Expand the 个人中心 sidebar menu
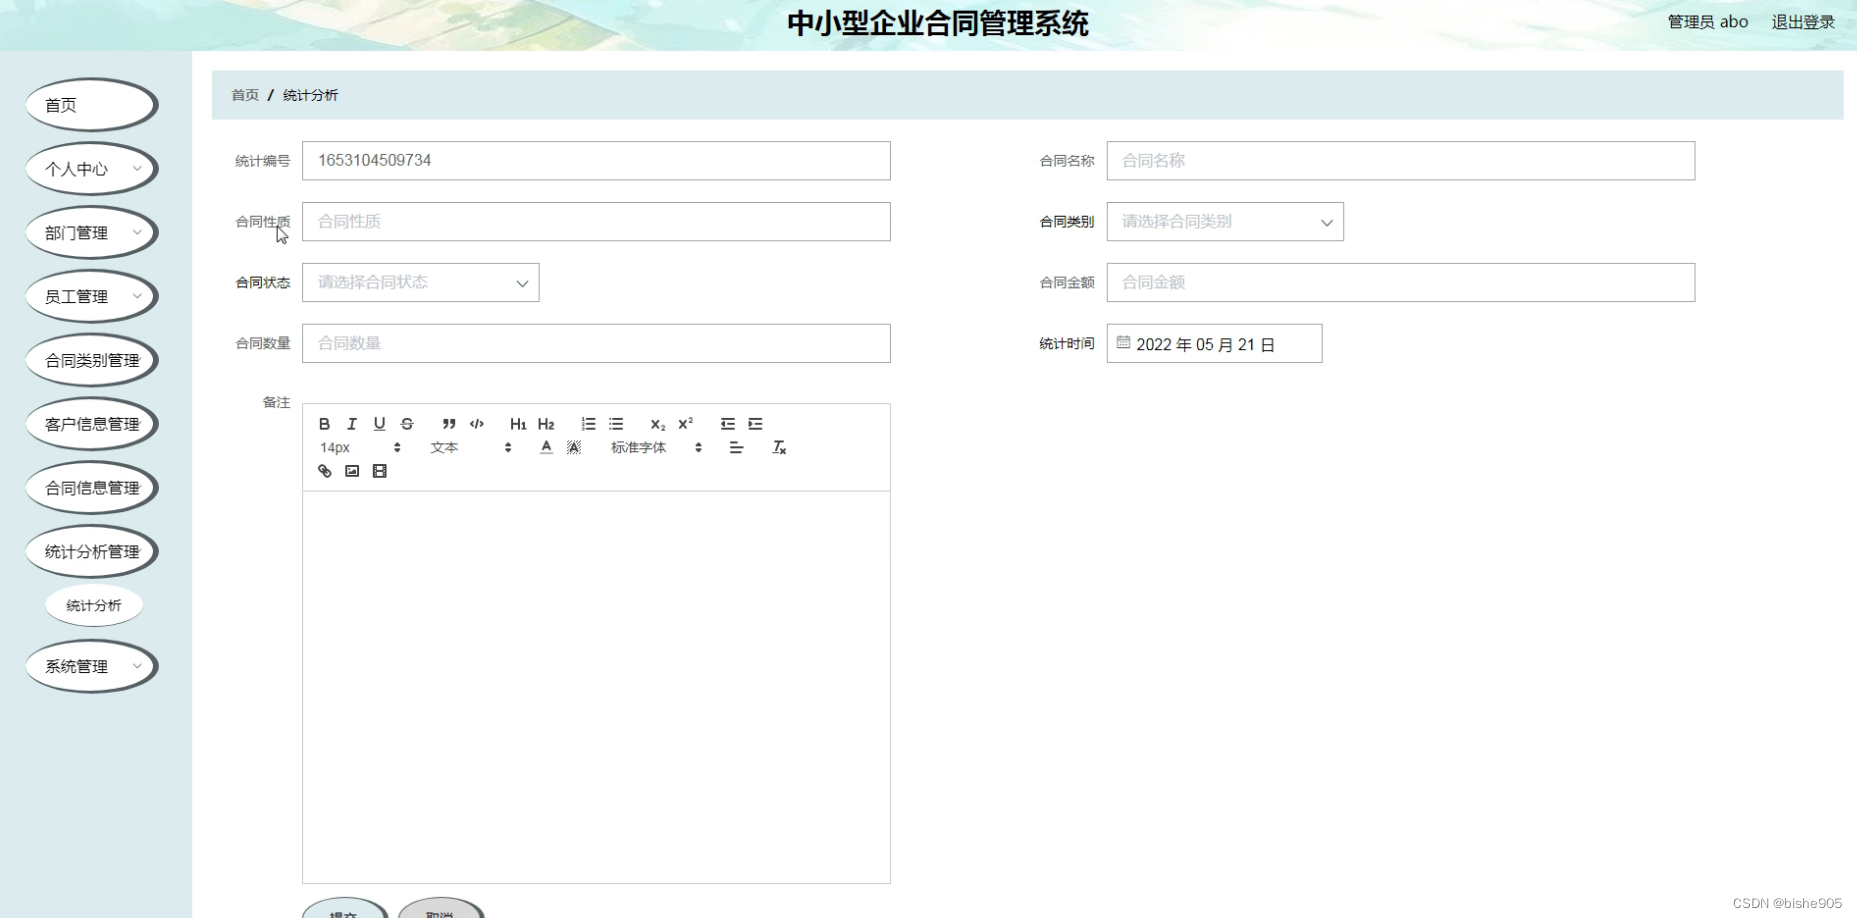This screenshot has width=1857, height=918. (x=90, y=168)
